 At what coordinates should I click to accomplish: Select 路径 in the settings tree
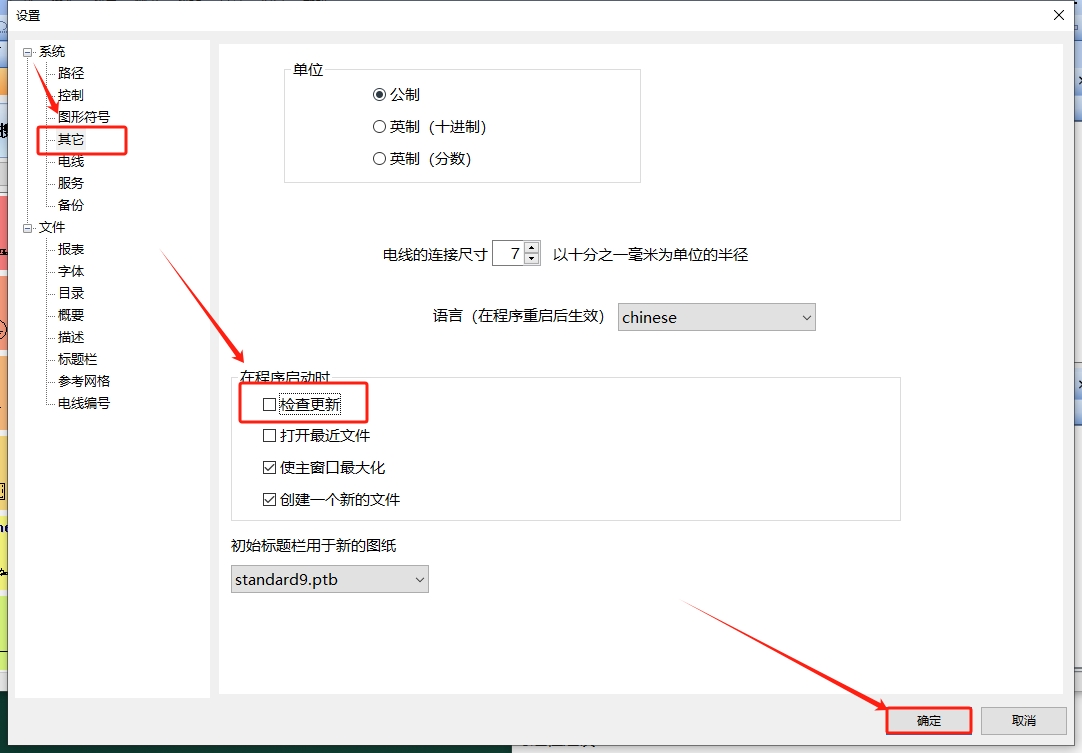click(70, 73)
